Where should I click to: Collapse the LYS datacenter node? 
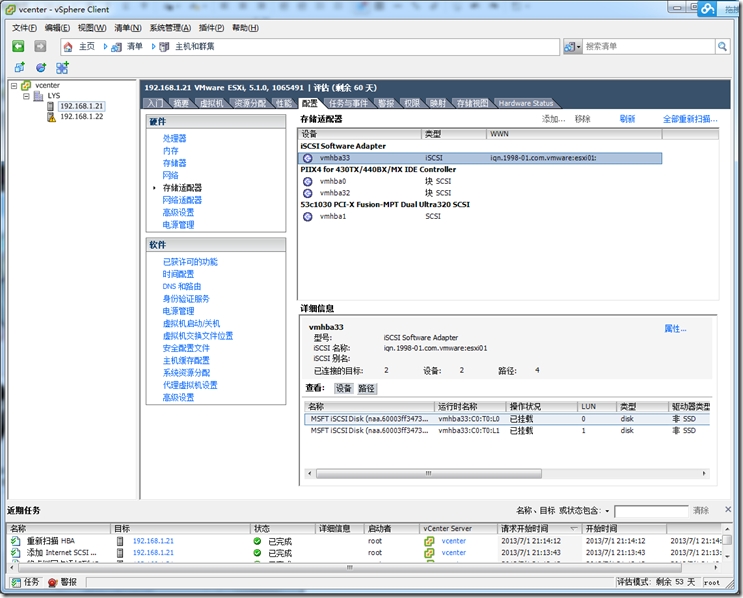26,96
